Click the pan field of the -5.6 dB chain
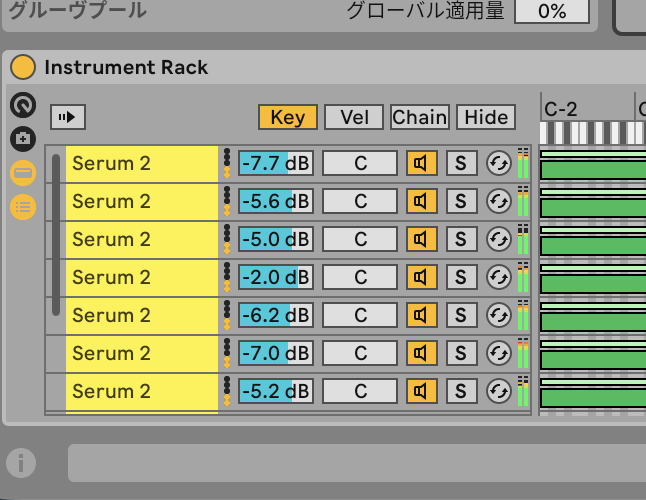 pyautogui.click(x=360, y=201)
